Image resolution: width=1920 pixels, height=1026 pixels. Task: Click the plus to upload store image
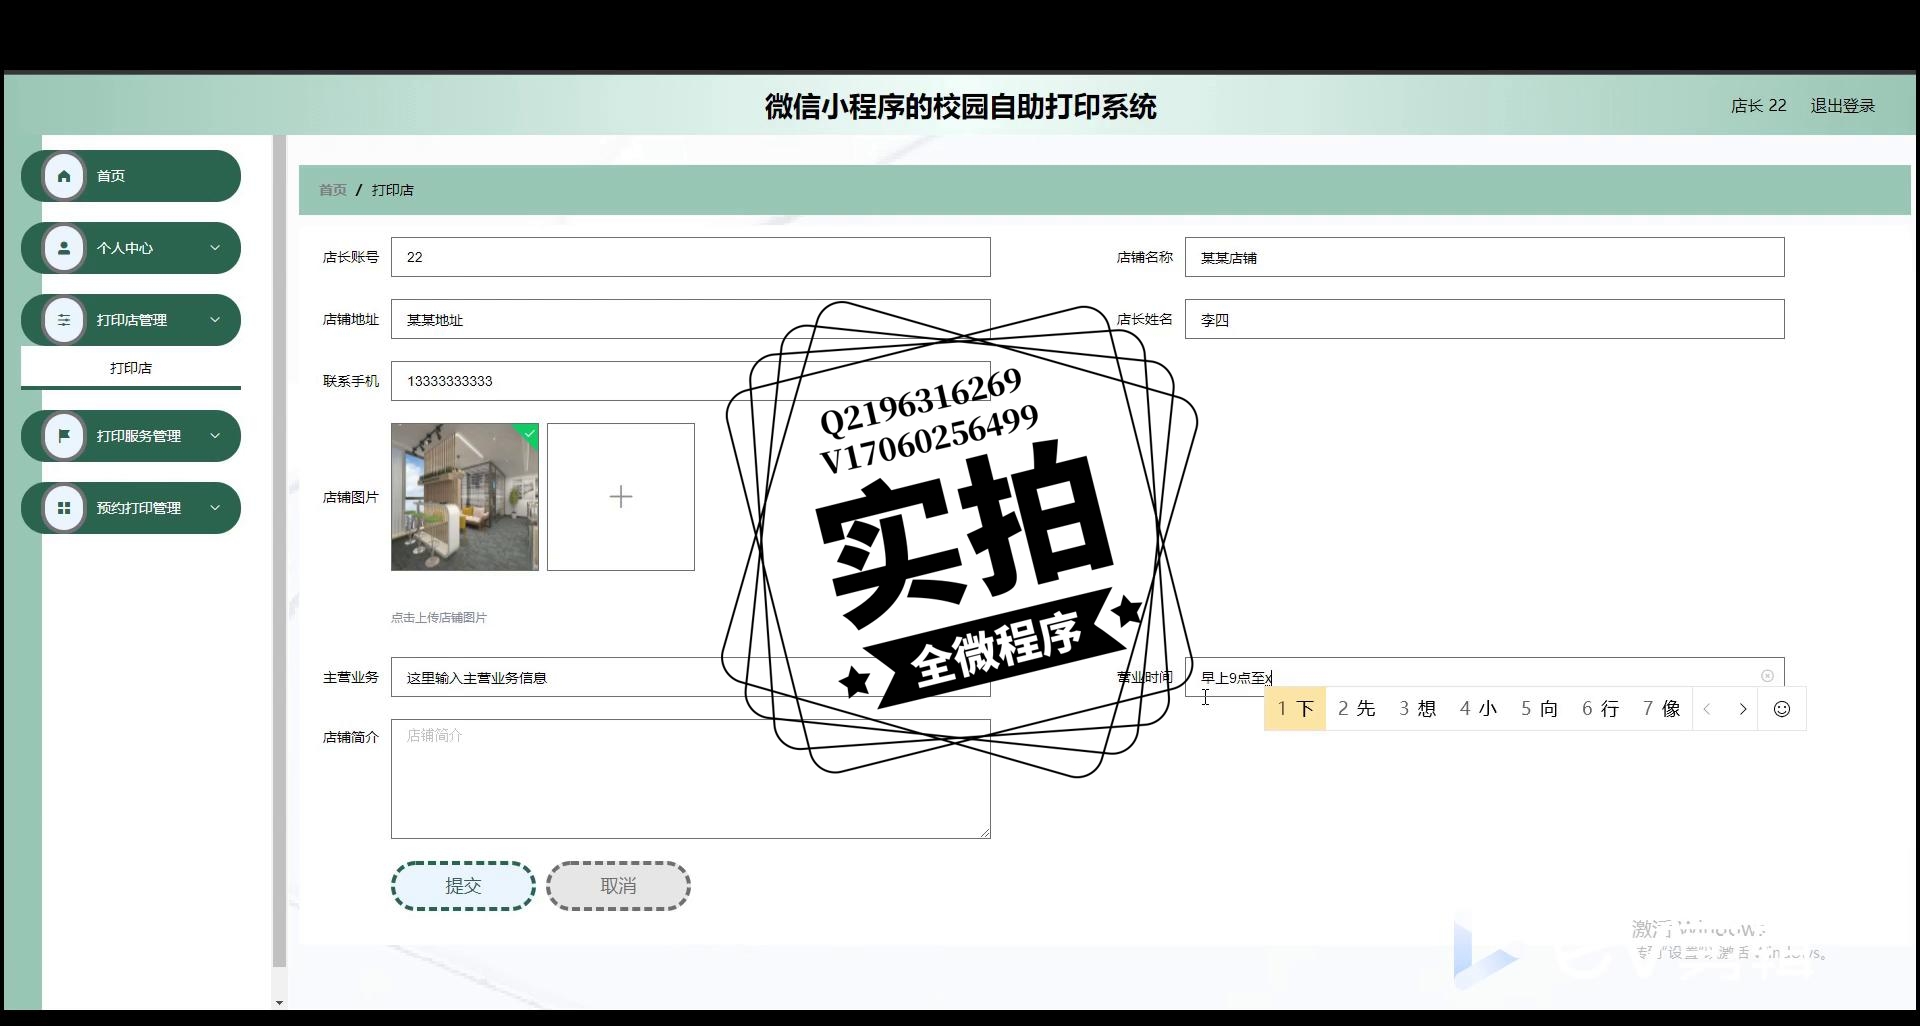(x=620, y=497)
